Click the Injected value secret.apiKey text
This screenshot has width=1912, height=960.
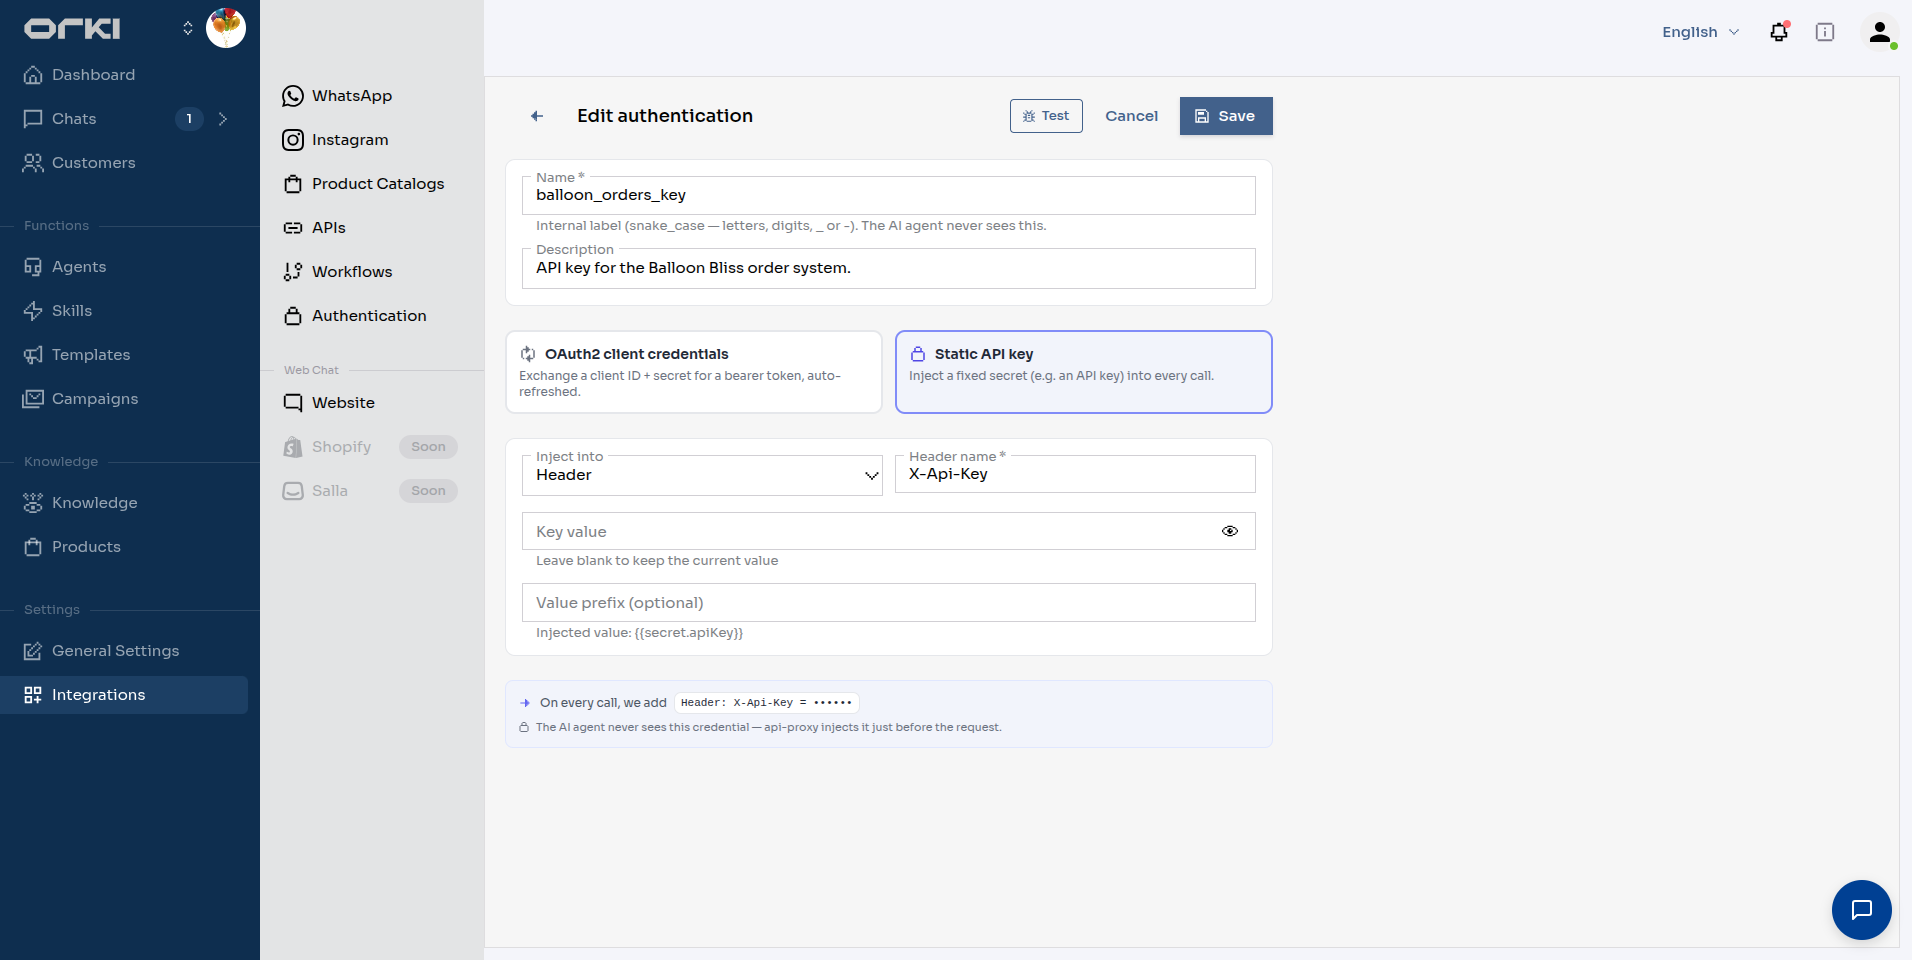click(639, 633)
